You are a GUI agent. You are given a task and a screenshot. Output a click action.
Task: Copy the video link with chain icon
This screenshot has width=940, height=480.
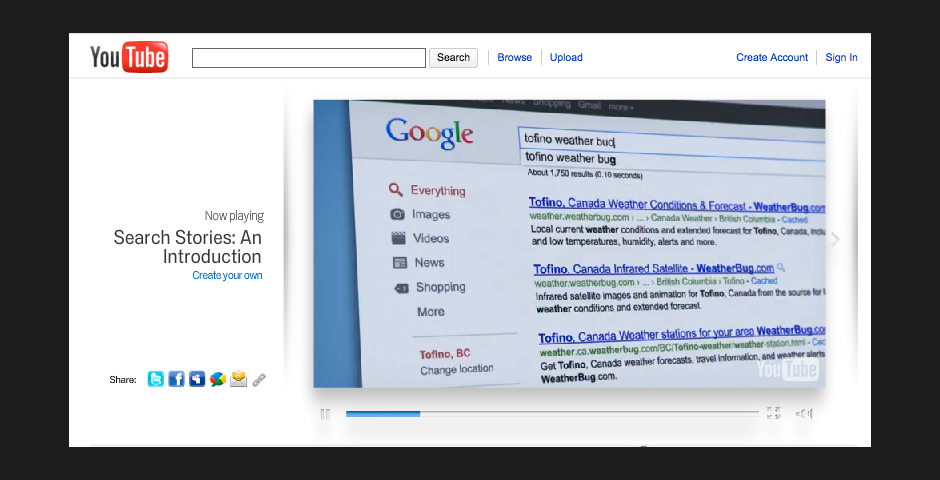point(259,380)
